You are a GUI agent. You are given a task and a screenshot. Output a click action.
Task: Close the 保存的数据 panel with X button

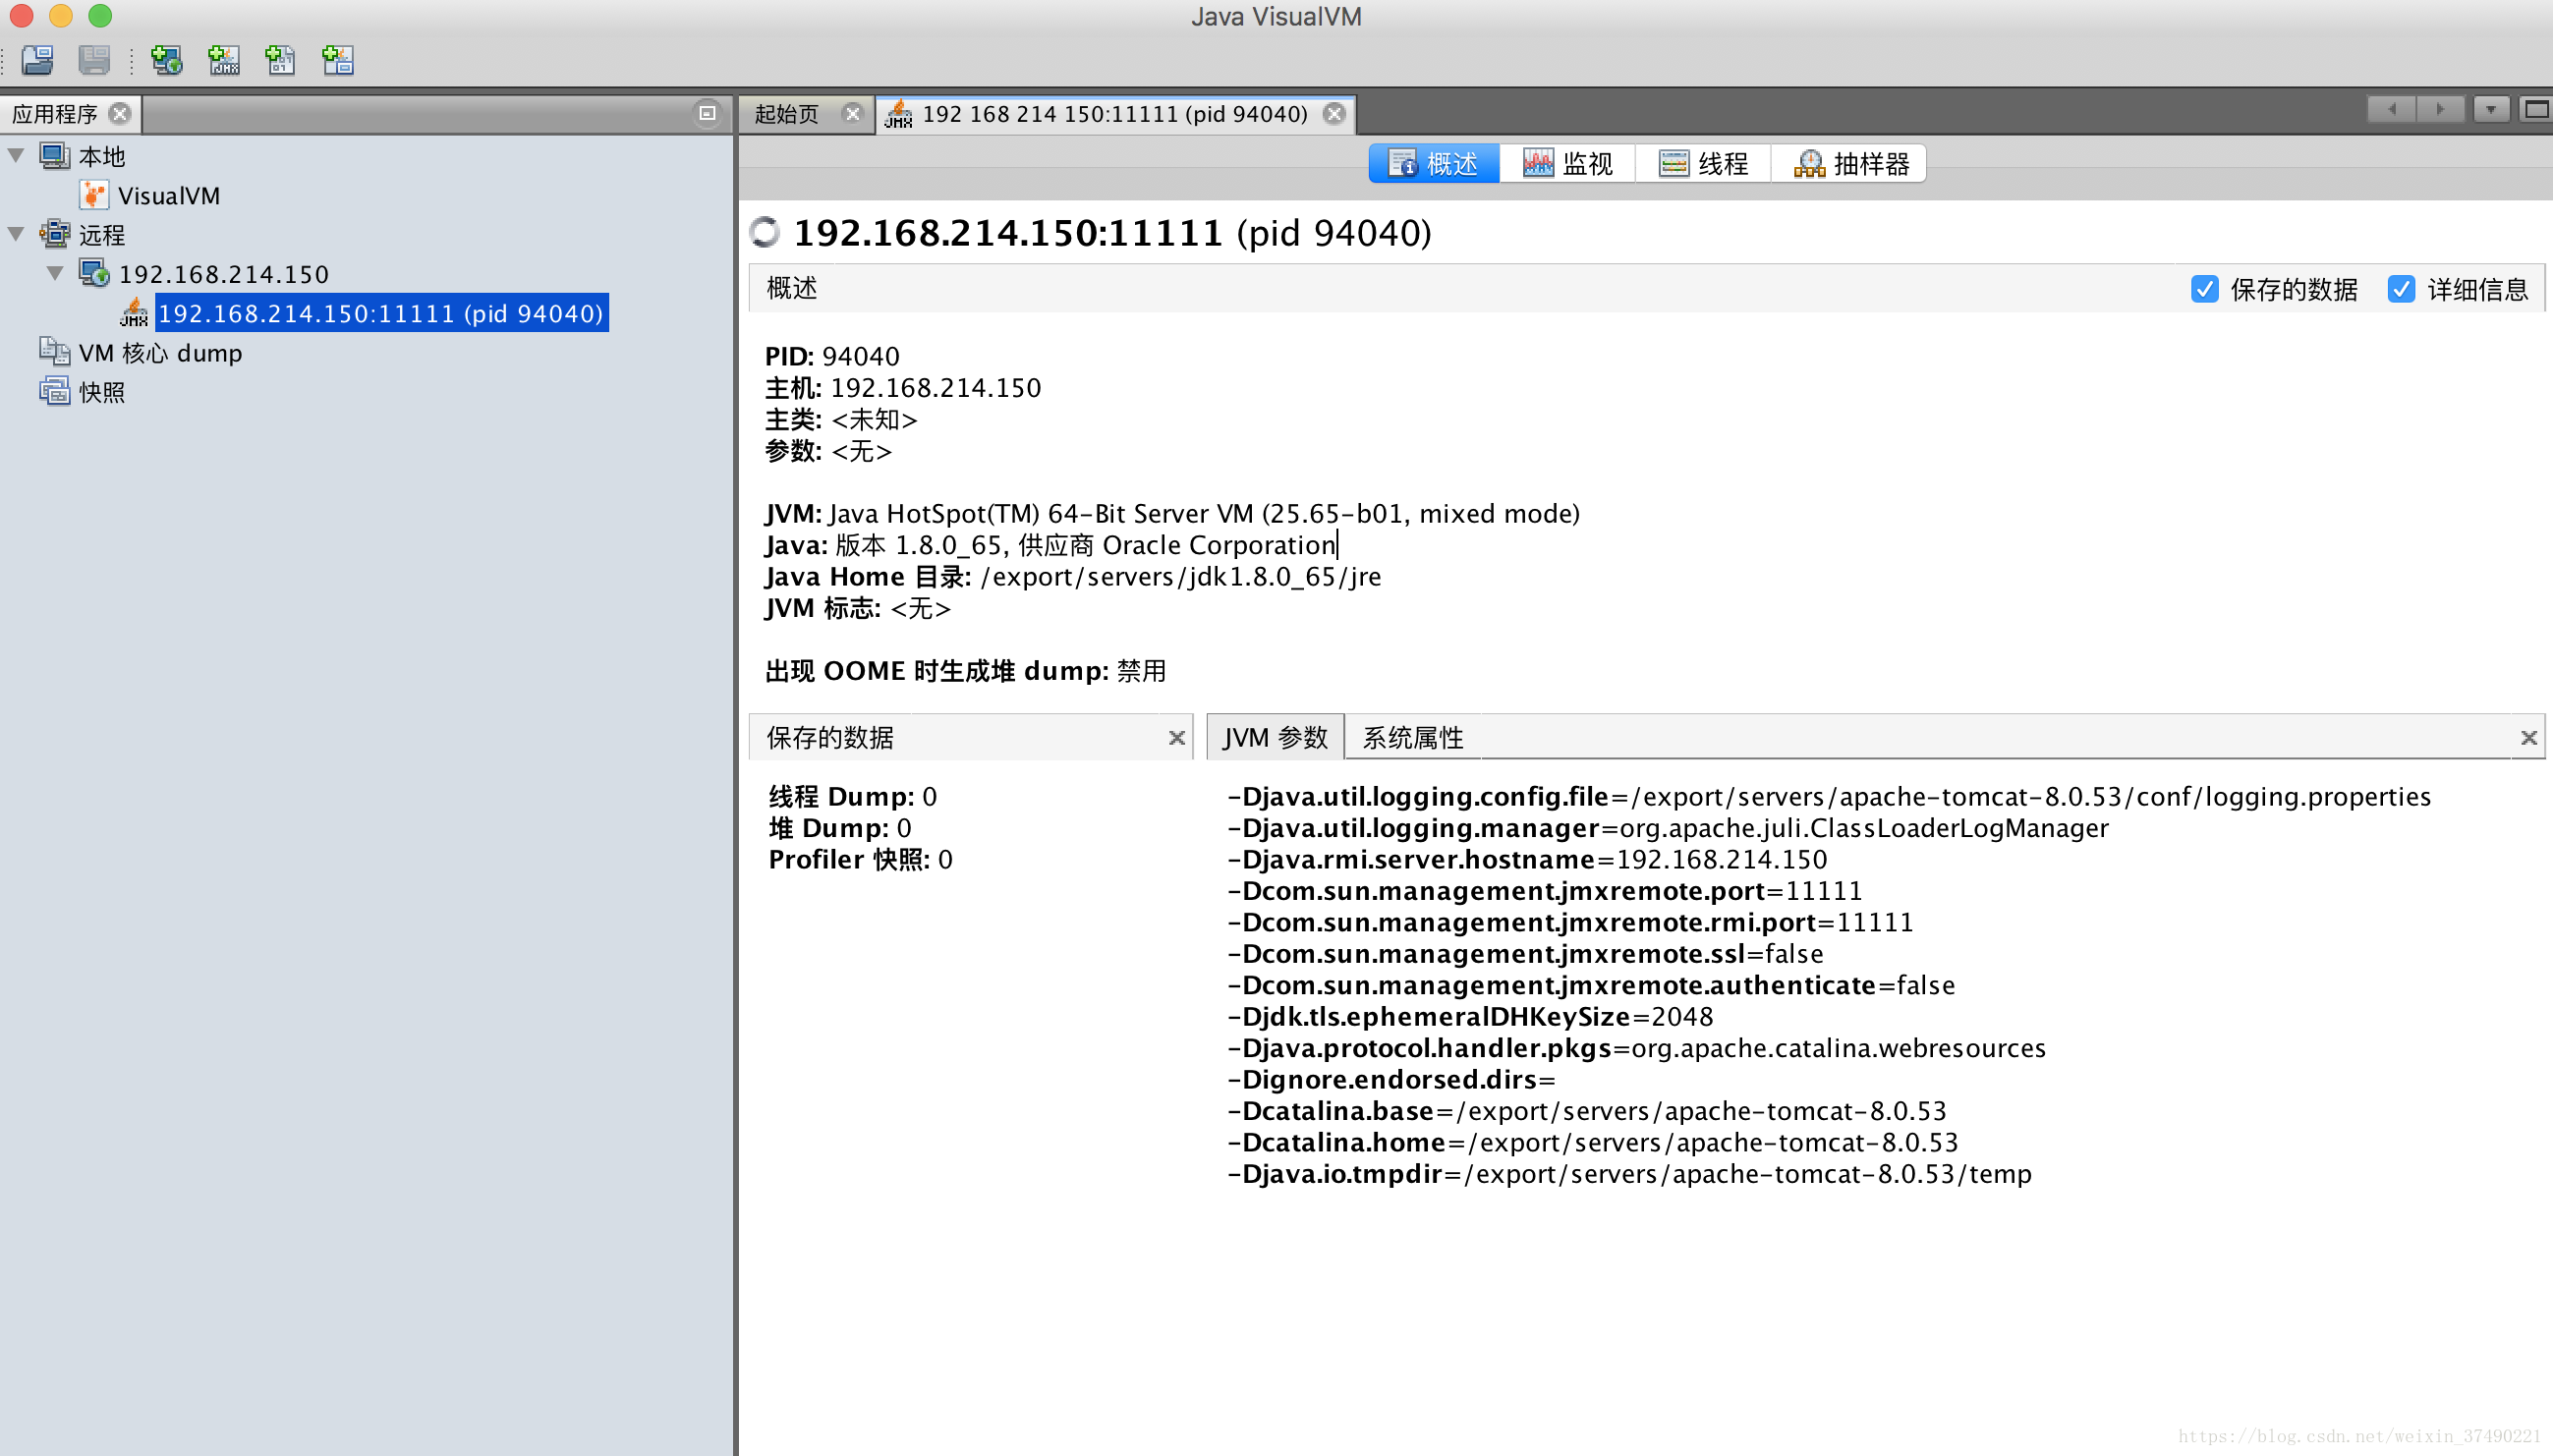coord(1178,736)
